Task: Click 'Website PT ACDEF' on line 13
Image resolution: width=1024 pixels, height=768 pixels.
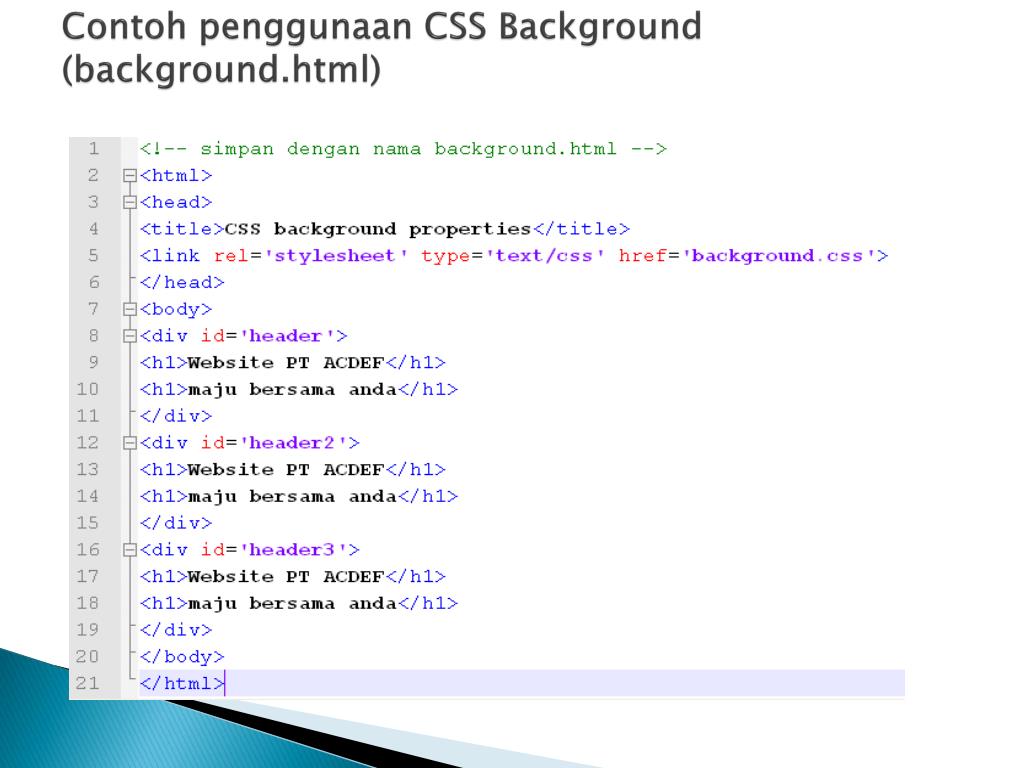Action: [x=286, y=470]
